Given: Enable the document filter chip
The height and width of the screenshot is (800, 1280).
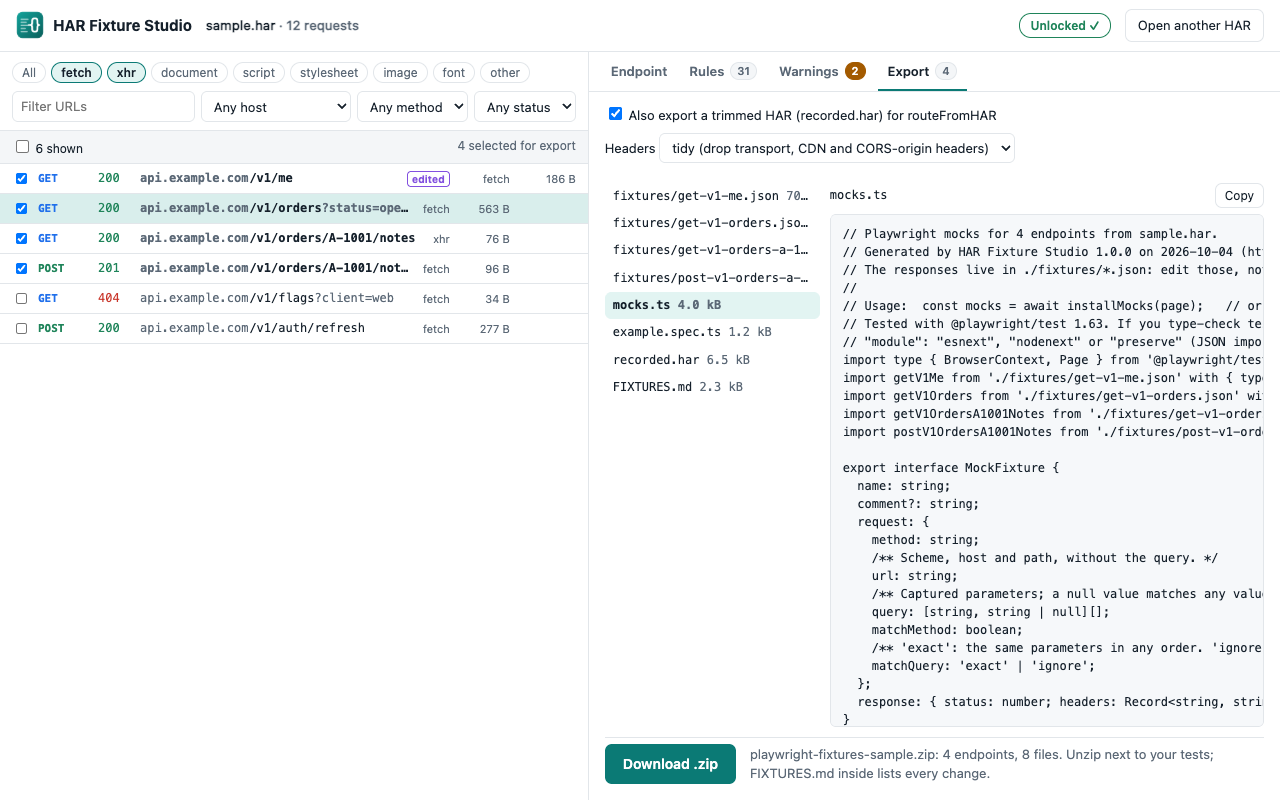Looking at the screenshot, I should click(189, 72).
